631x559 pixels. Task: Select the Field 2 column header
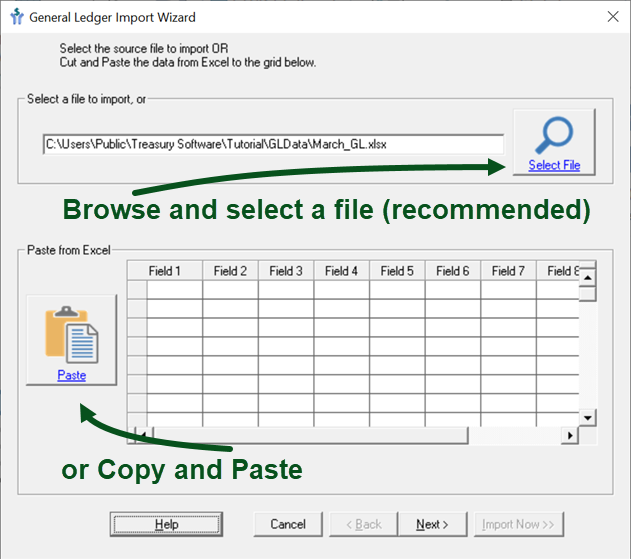(231, 271)
